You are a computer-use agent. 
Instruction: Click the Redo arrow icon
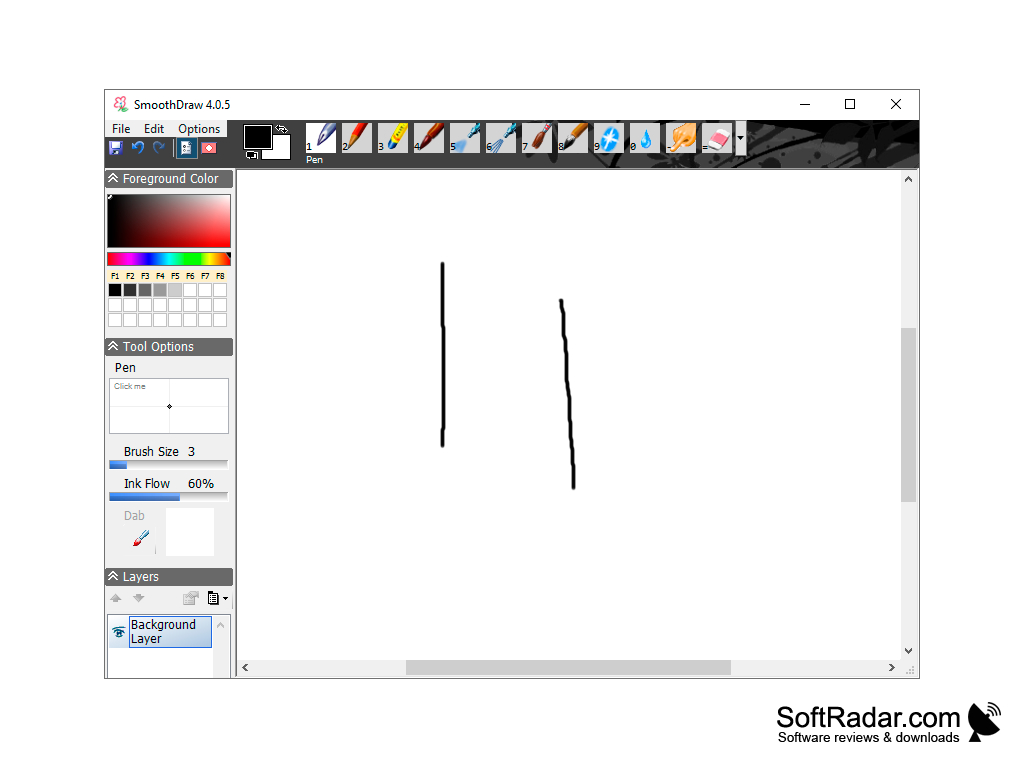[x=159, y=148]
